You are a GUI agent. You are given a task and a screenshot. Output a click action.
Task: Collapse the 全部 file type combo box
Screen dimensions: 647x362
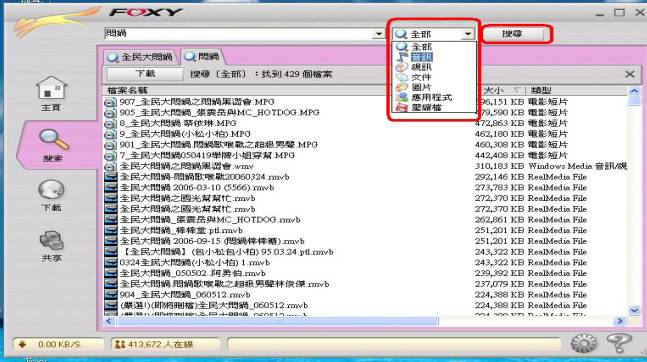click(x=468, y=34)
